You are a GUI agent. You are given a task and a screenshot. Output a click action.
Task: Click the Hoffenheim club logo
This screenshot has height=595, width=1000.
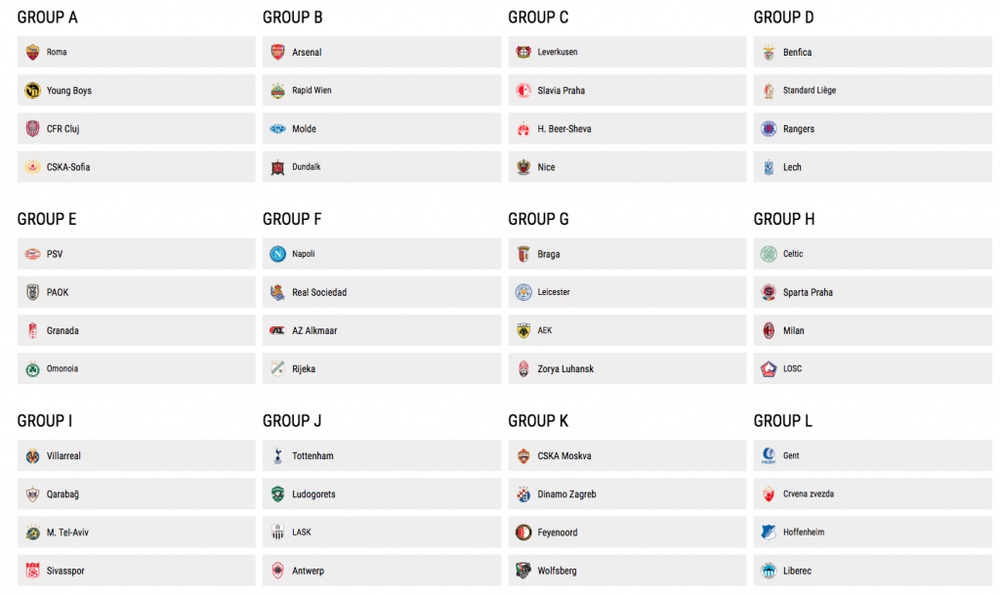point(768,533)
